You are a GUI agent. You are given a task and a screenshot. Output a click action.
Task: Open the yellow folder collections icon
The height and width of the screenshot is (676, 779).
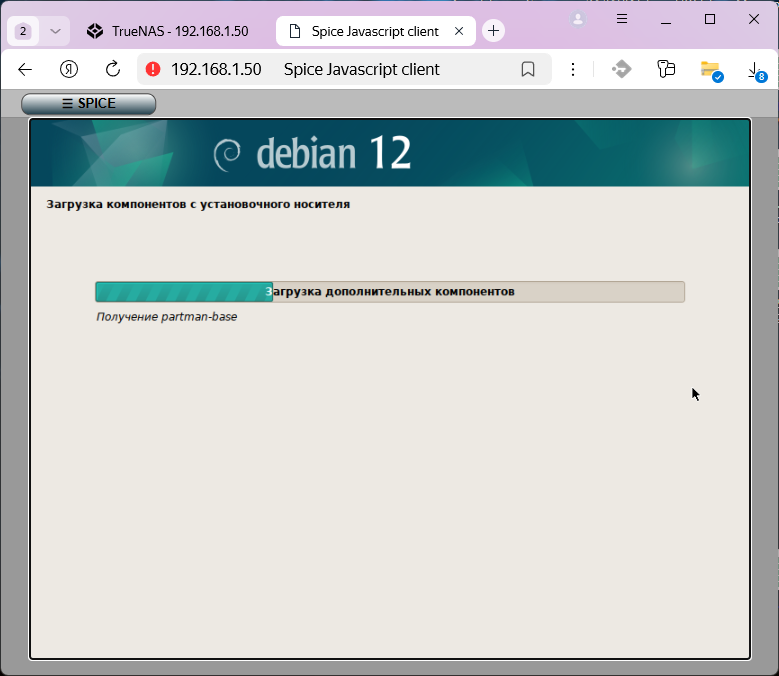[x=710, y=70]
